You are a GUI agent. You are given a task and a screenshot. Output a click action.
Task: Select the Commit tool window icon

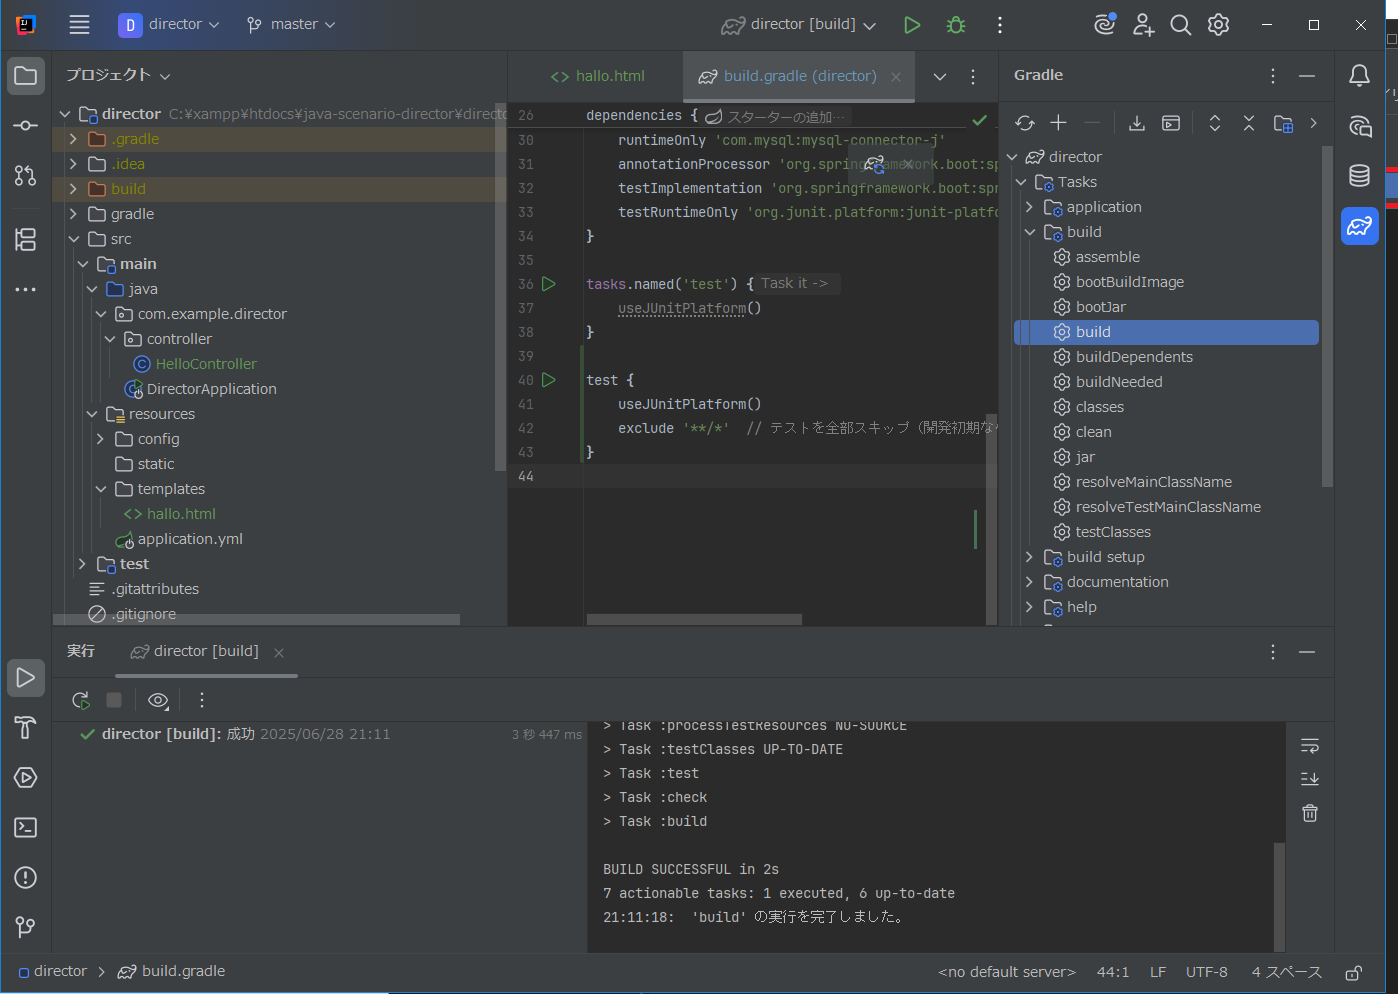click(26, 125)
